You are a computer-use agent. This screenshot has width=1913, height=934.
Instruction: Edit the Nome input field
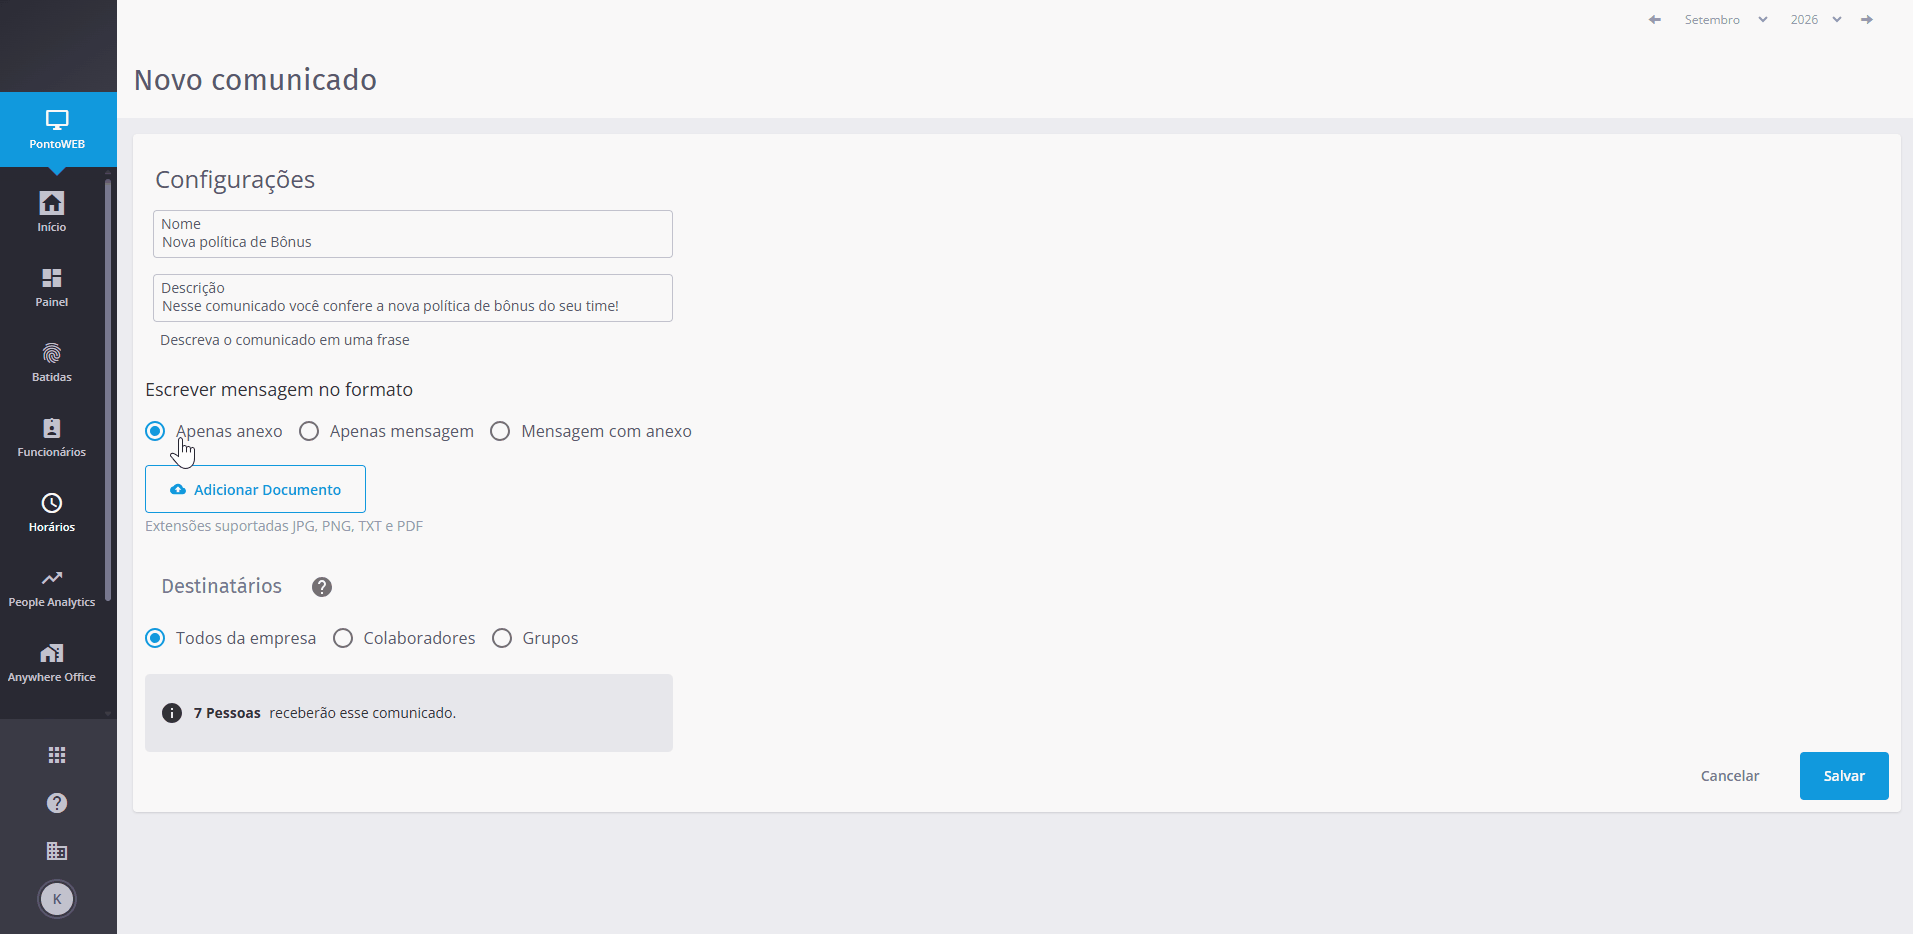413,234
